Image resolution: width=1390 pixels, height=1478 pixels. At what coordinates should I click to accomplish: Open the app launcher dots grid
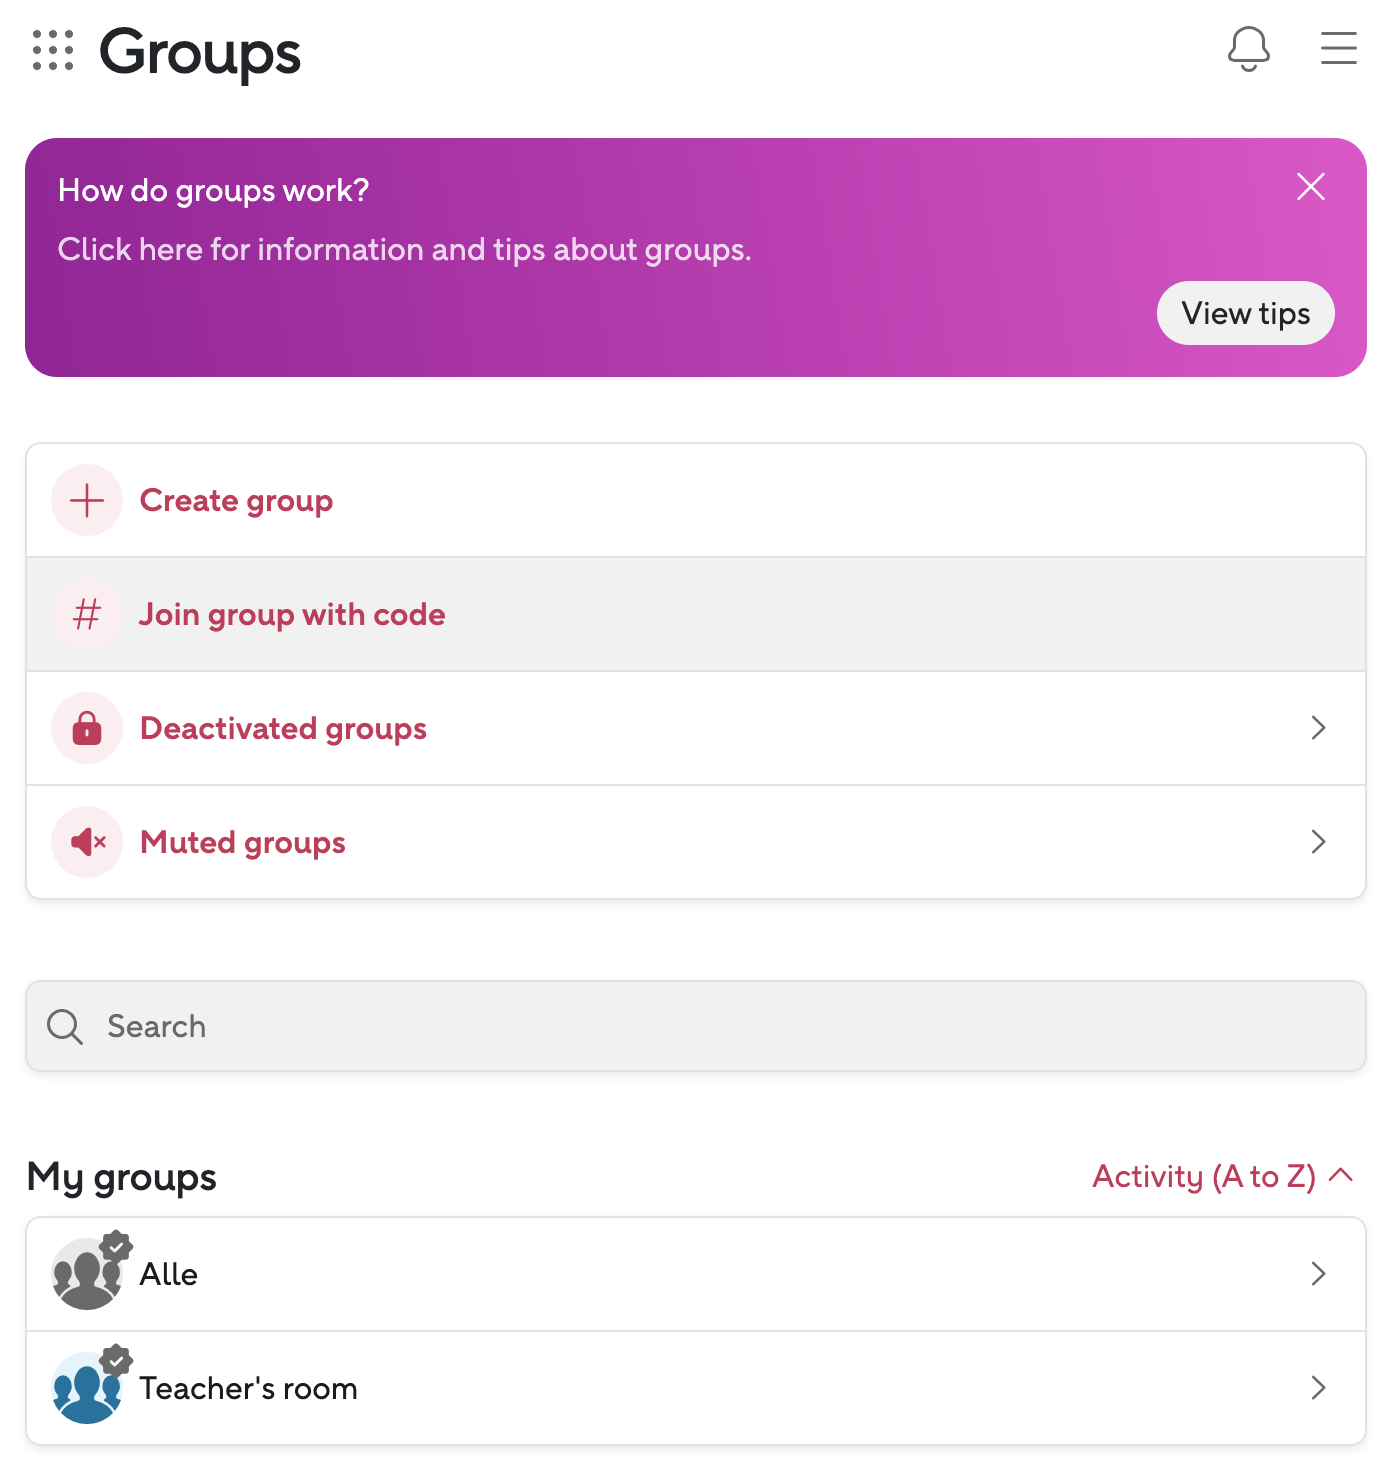click(53, 50)
